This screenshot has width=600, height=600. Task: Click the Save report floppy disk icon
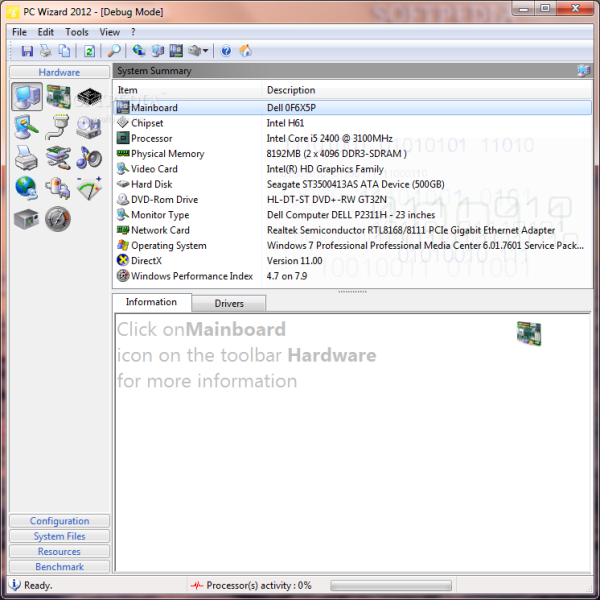[x=27, y=51]
